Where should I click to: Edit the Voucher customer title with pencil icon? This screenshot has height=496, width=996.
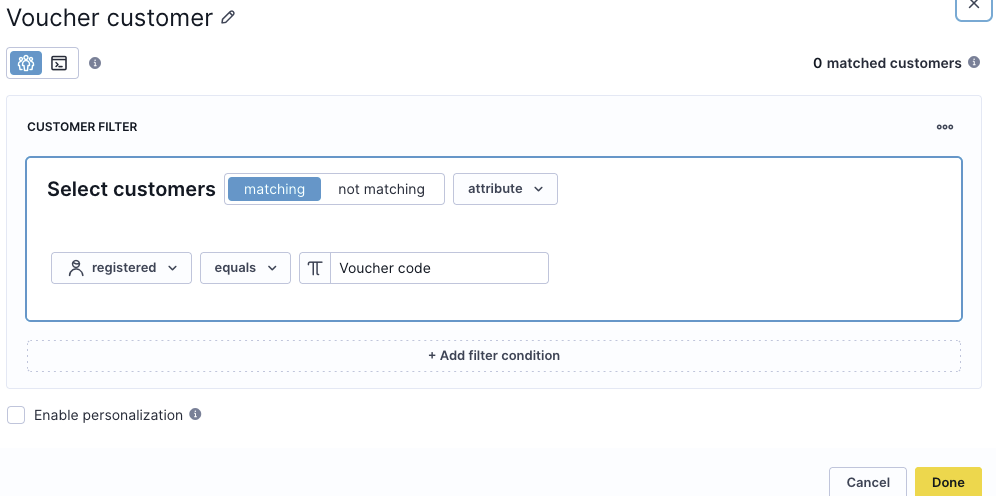tap(228, 17)
